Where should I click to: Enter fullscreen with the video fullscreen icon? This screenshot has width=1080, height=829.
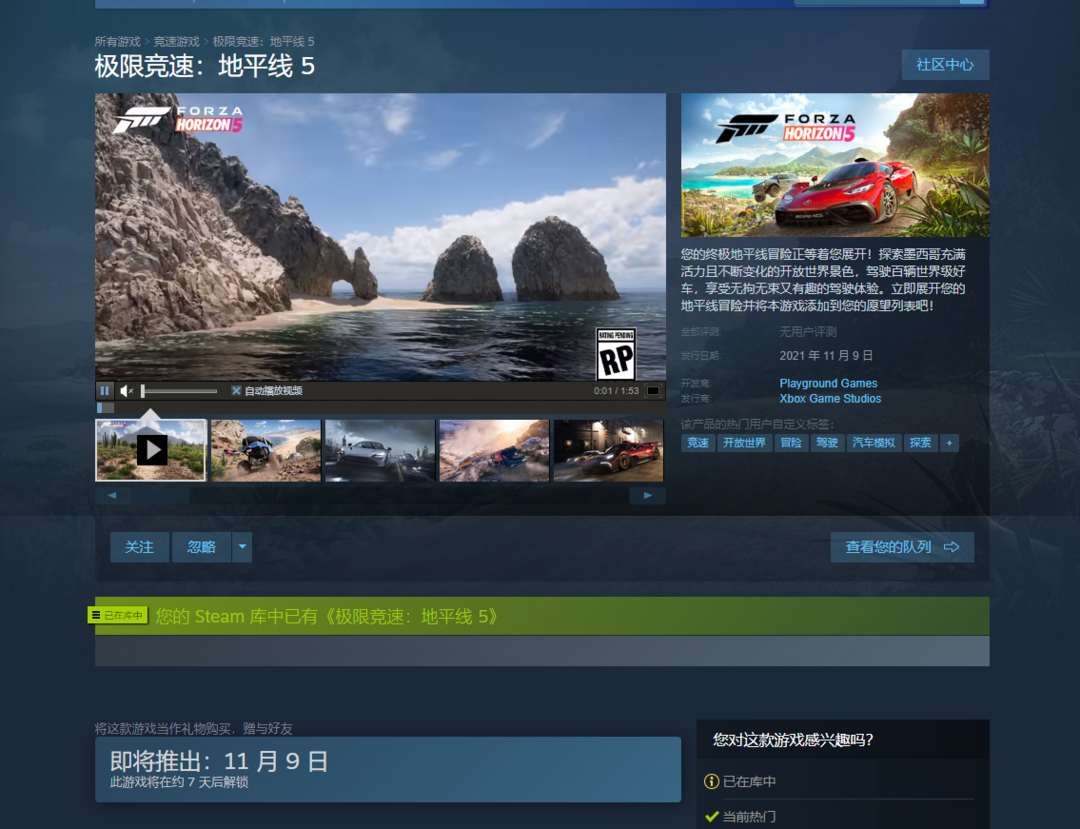pyautogui.click(x=652, y=391)
